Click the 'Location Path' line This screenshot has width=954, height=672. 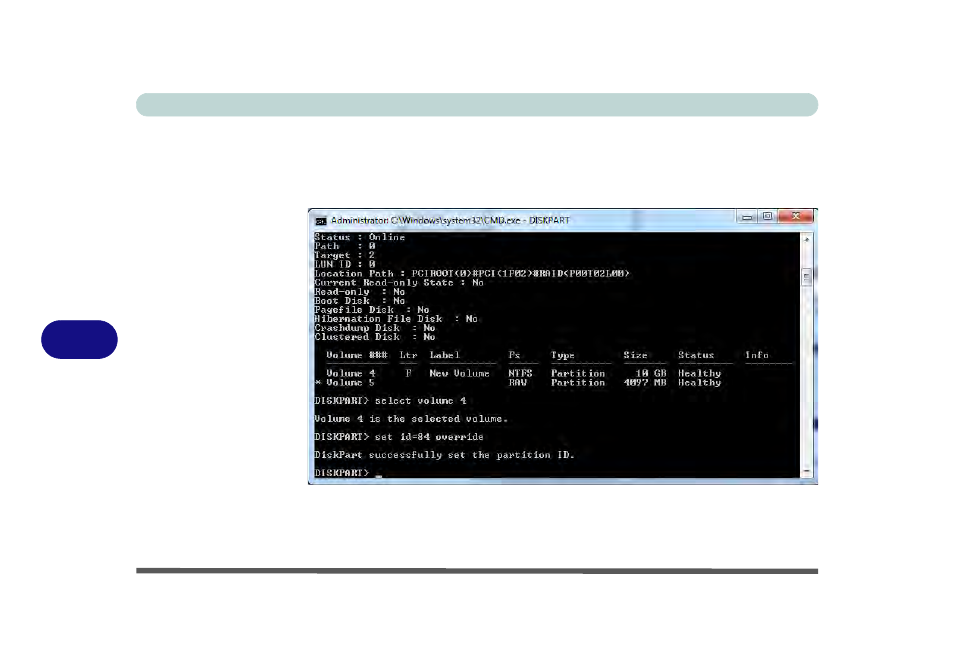(472, 274)
